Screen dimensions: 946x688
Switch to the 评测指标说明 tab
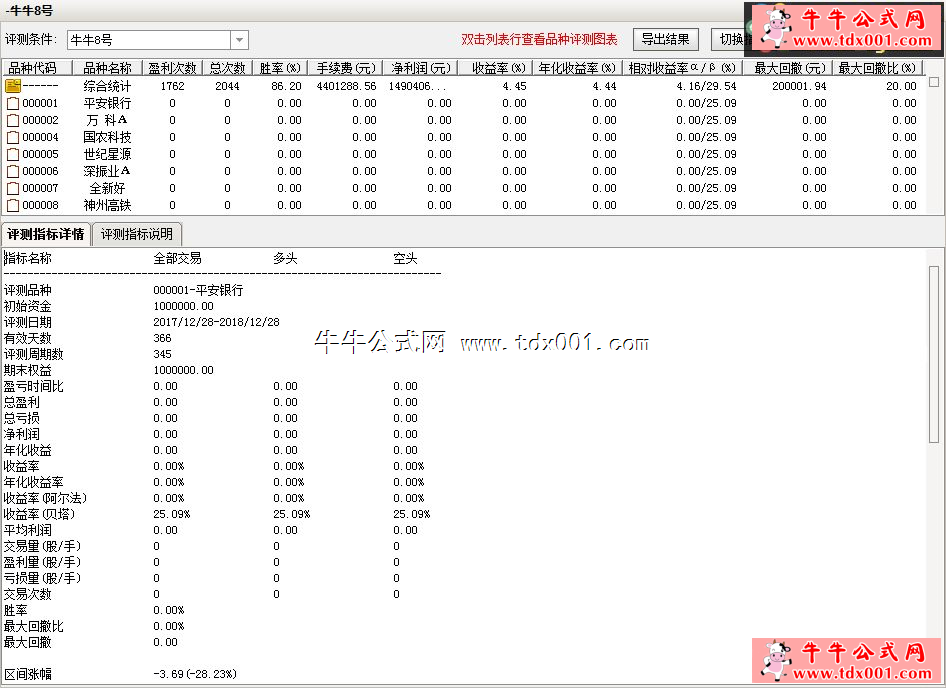pyautogui.click(x=137, y=234)
